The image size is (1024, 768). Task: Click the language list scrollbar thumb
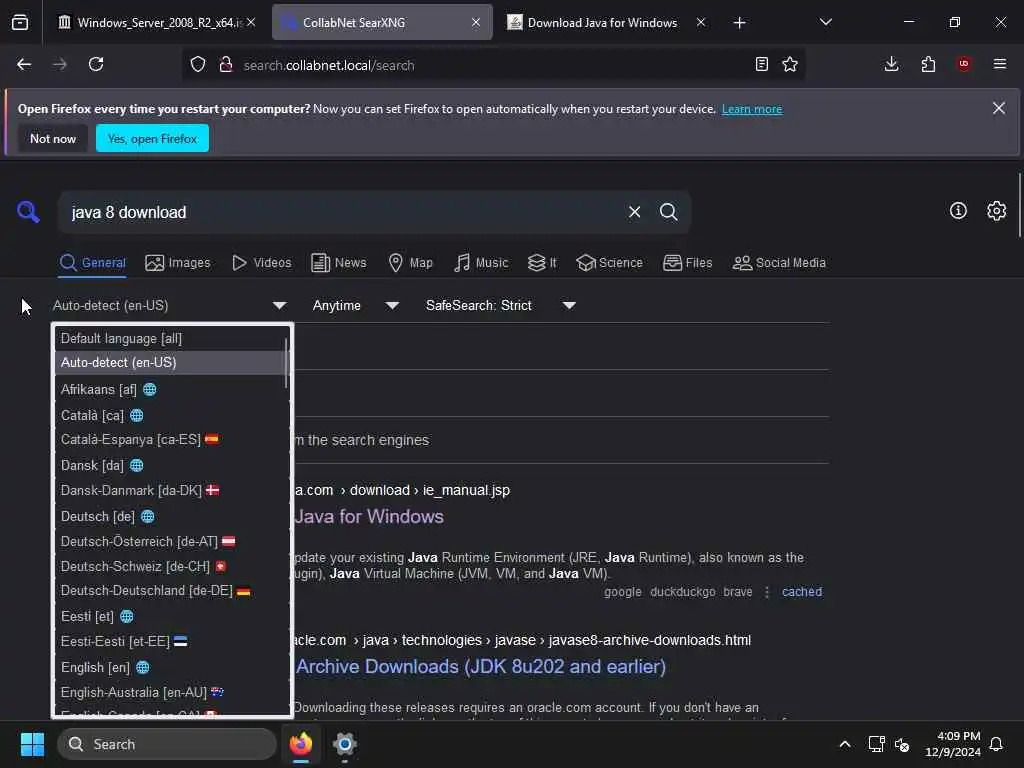pyautogui.click(x=287, y=362)
